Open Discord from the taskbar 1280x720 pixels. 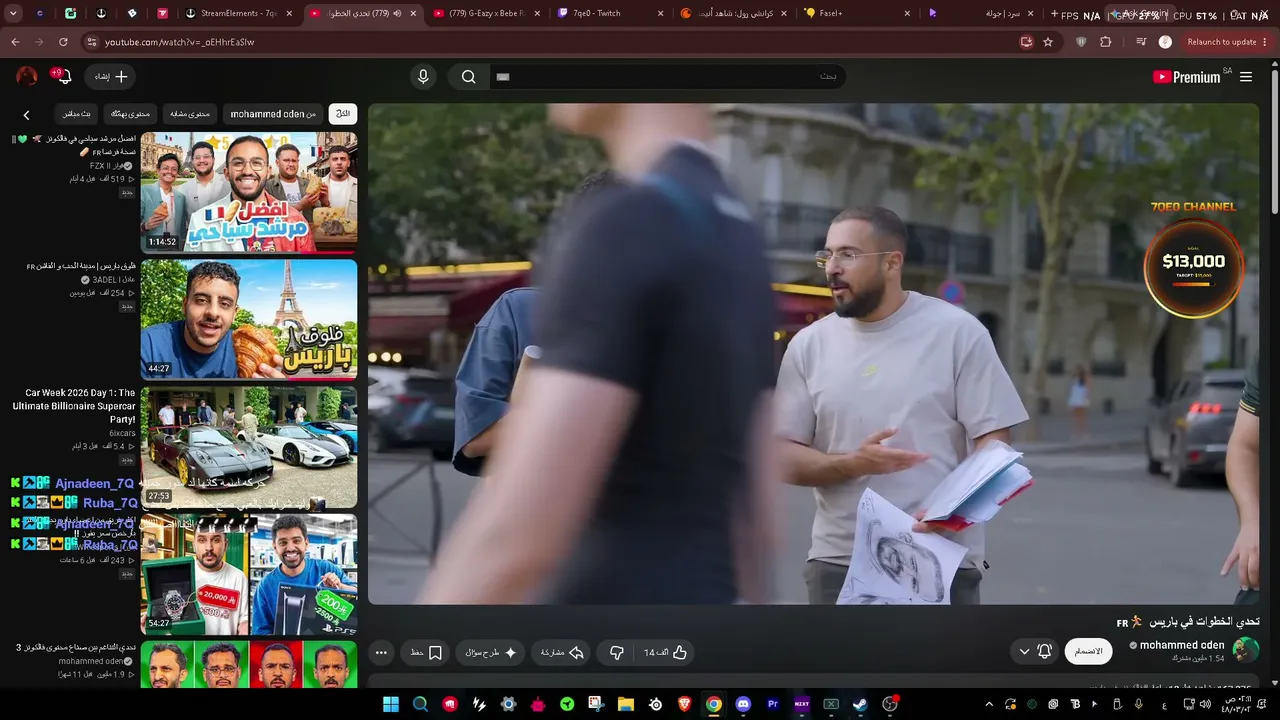coord(743,704)
